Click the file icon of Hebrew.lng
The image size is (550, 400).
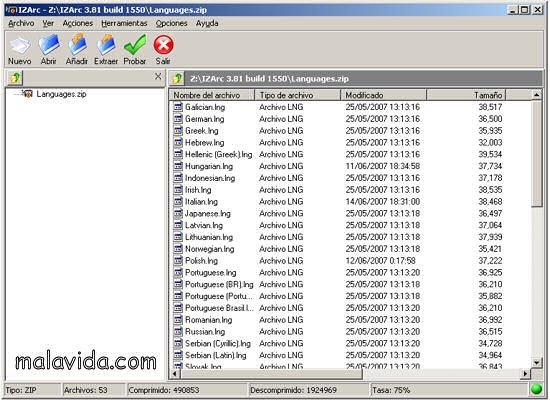coord(178,142)
